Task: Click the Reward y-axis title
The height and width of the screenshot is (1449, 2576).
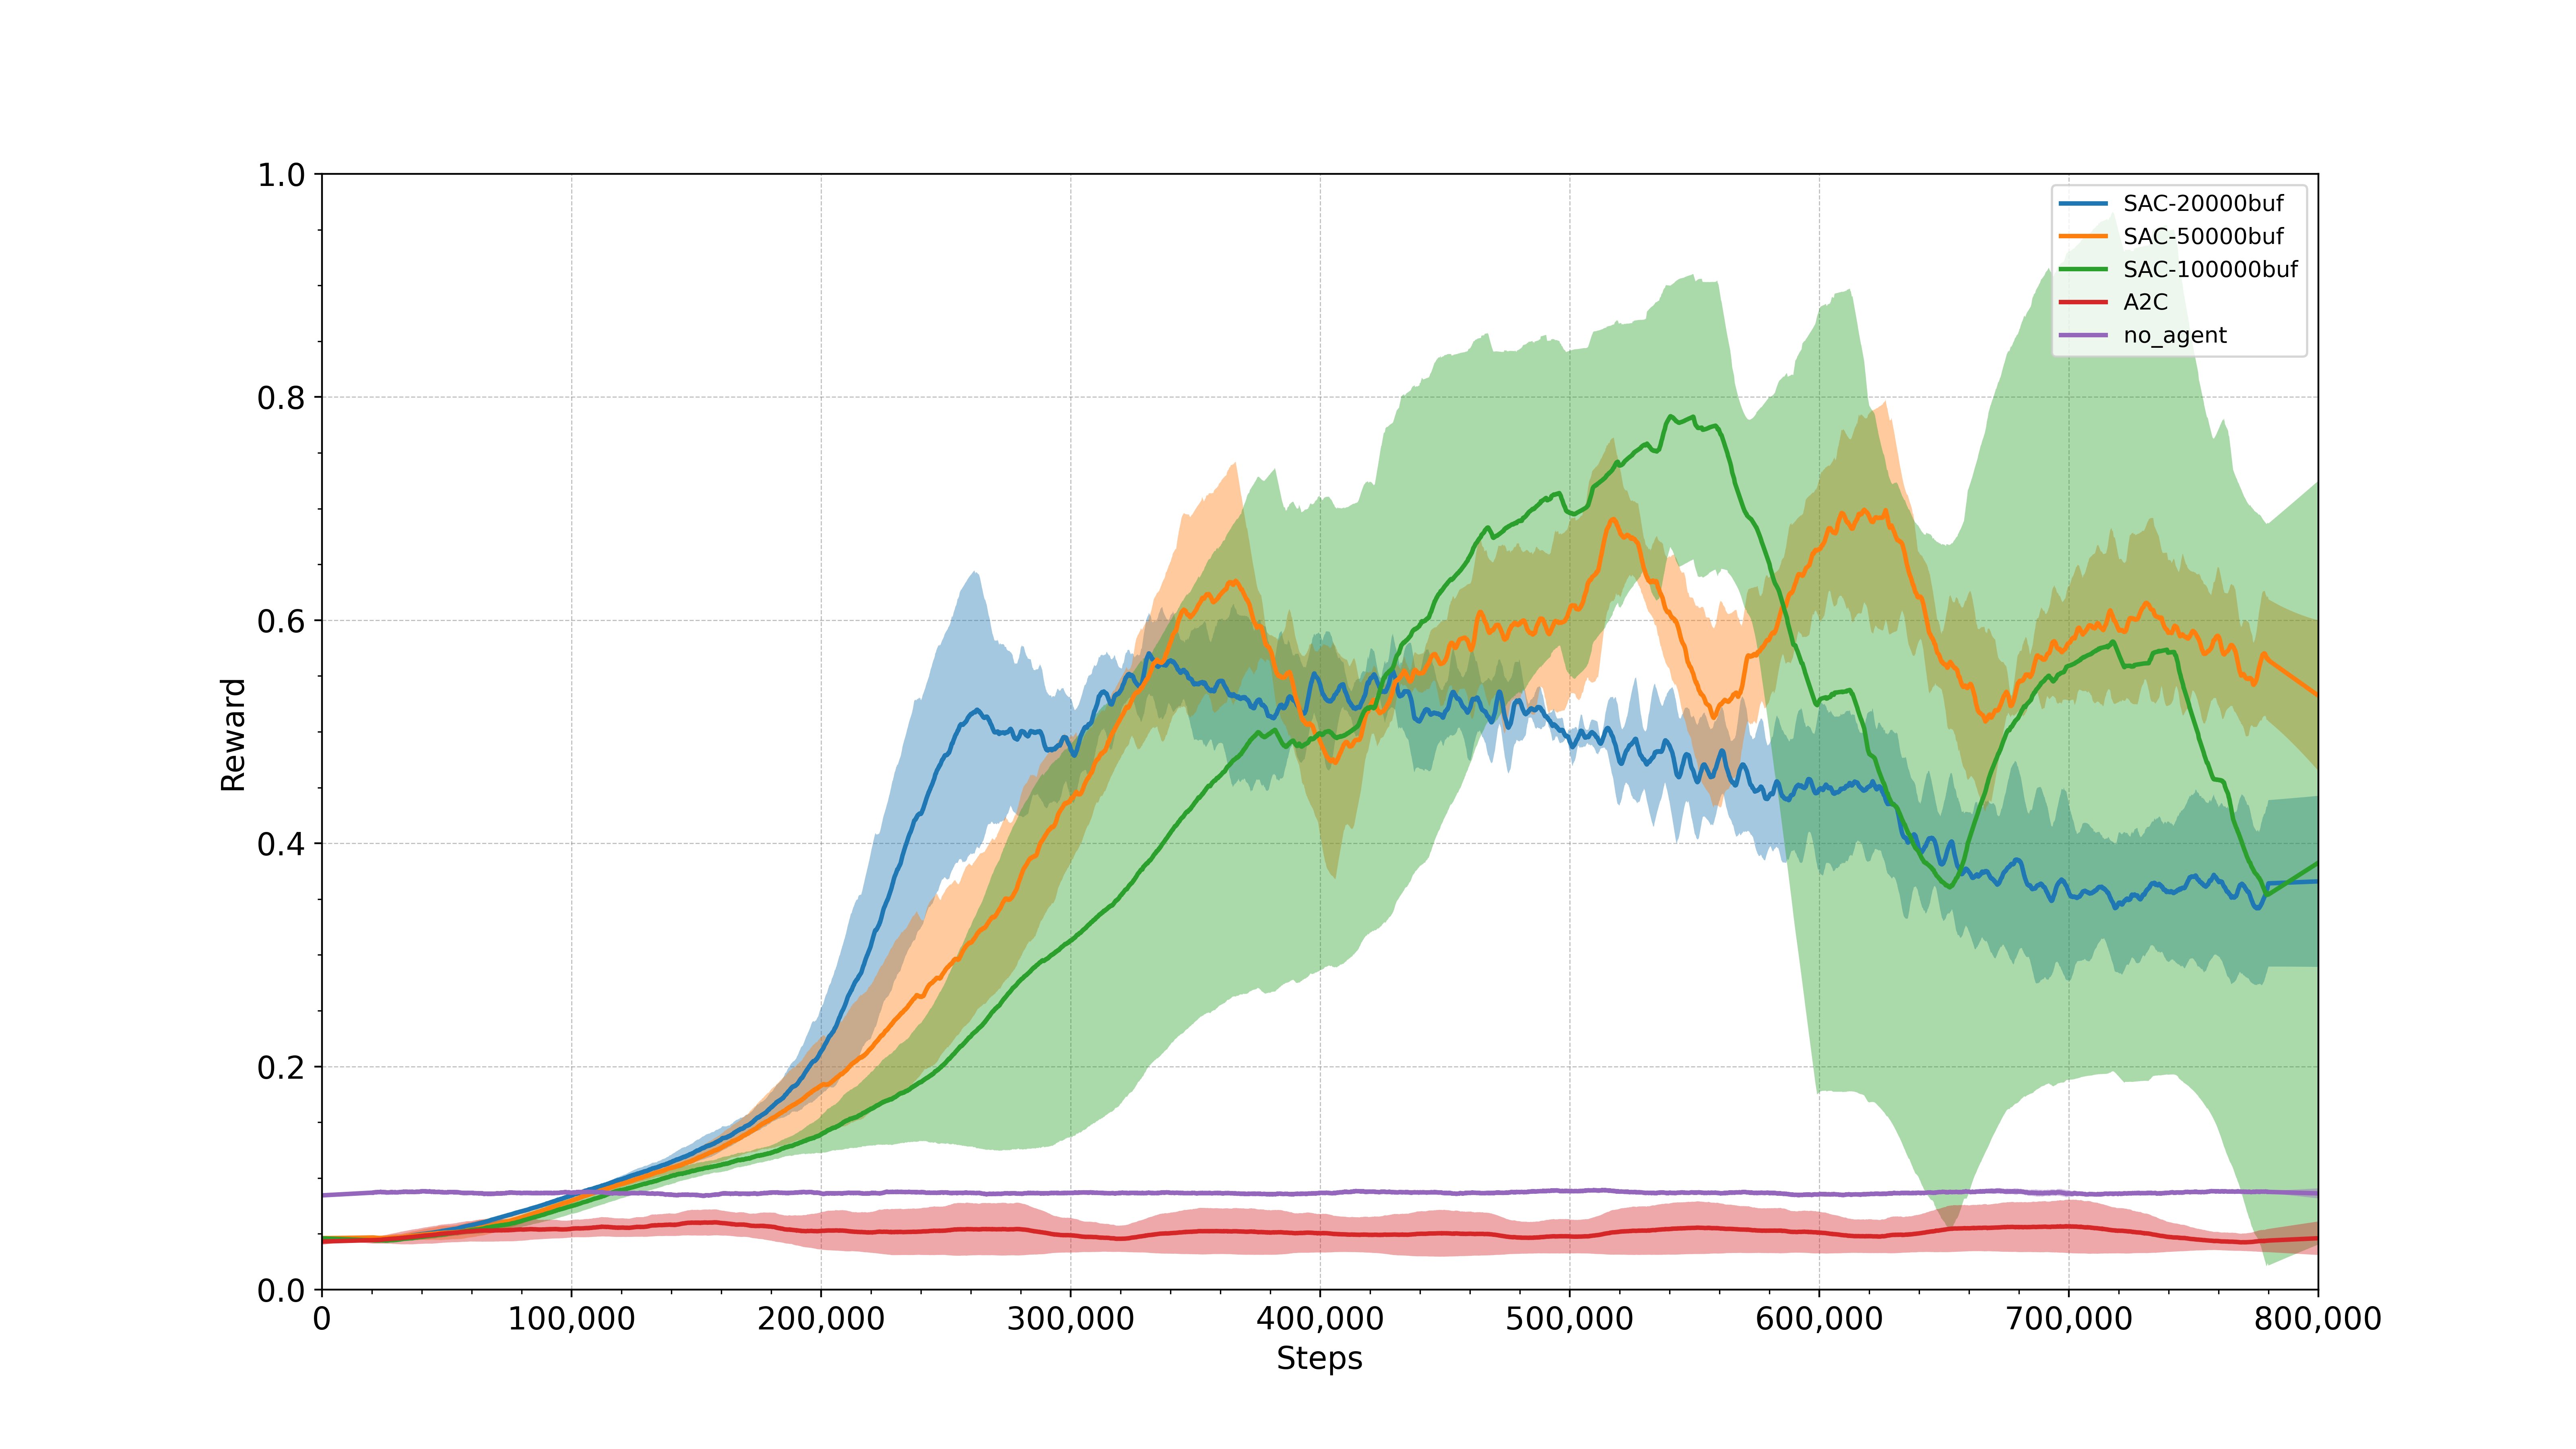Action: click(x=233, y=735)
